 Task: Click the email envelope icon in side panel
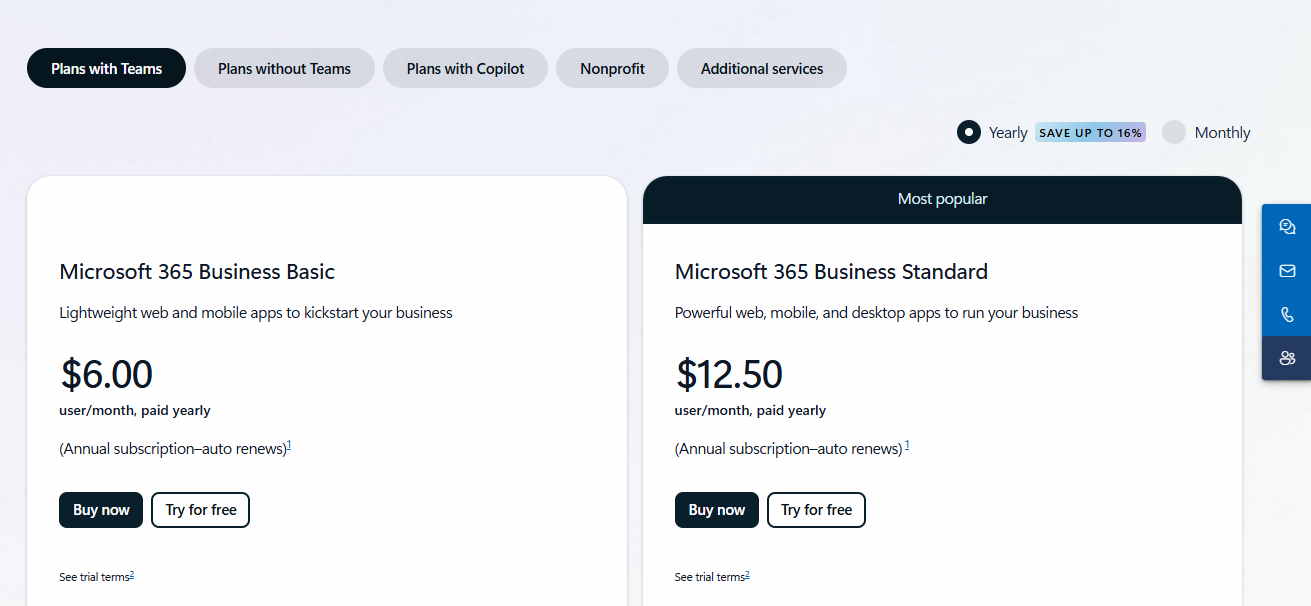tap(1287, 271)
